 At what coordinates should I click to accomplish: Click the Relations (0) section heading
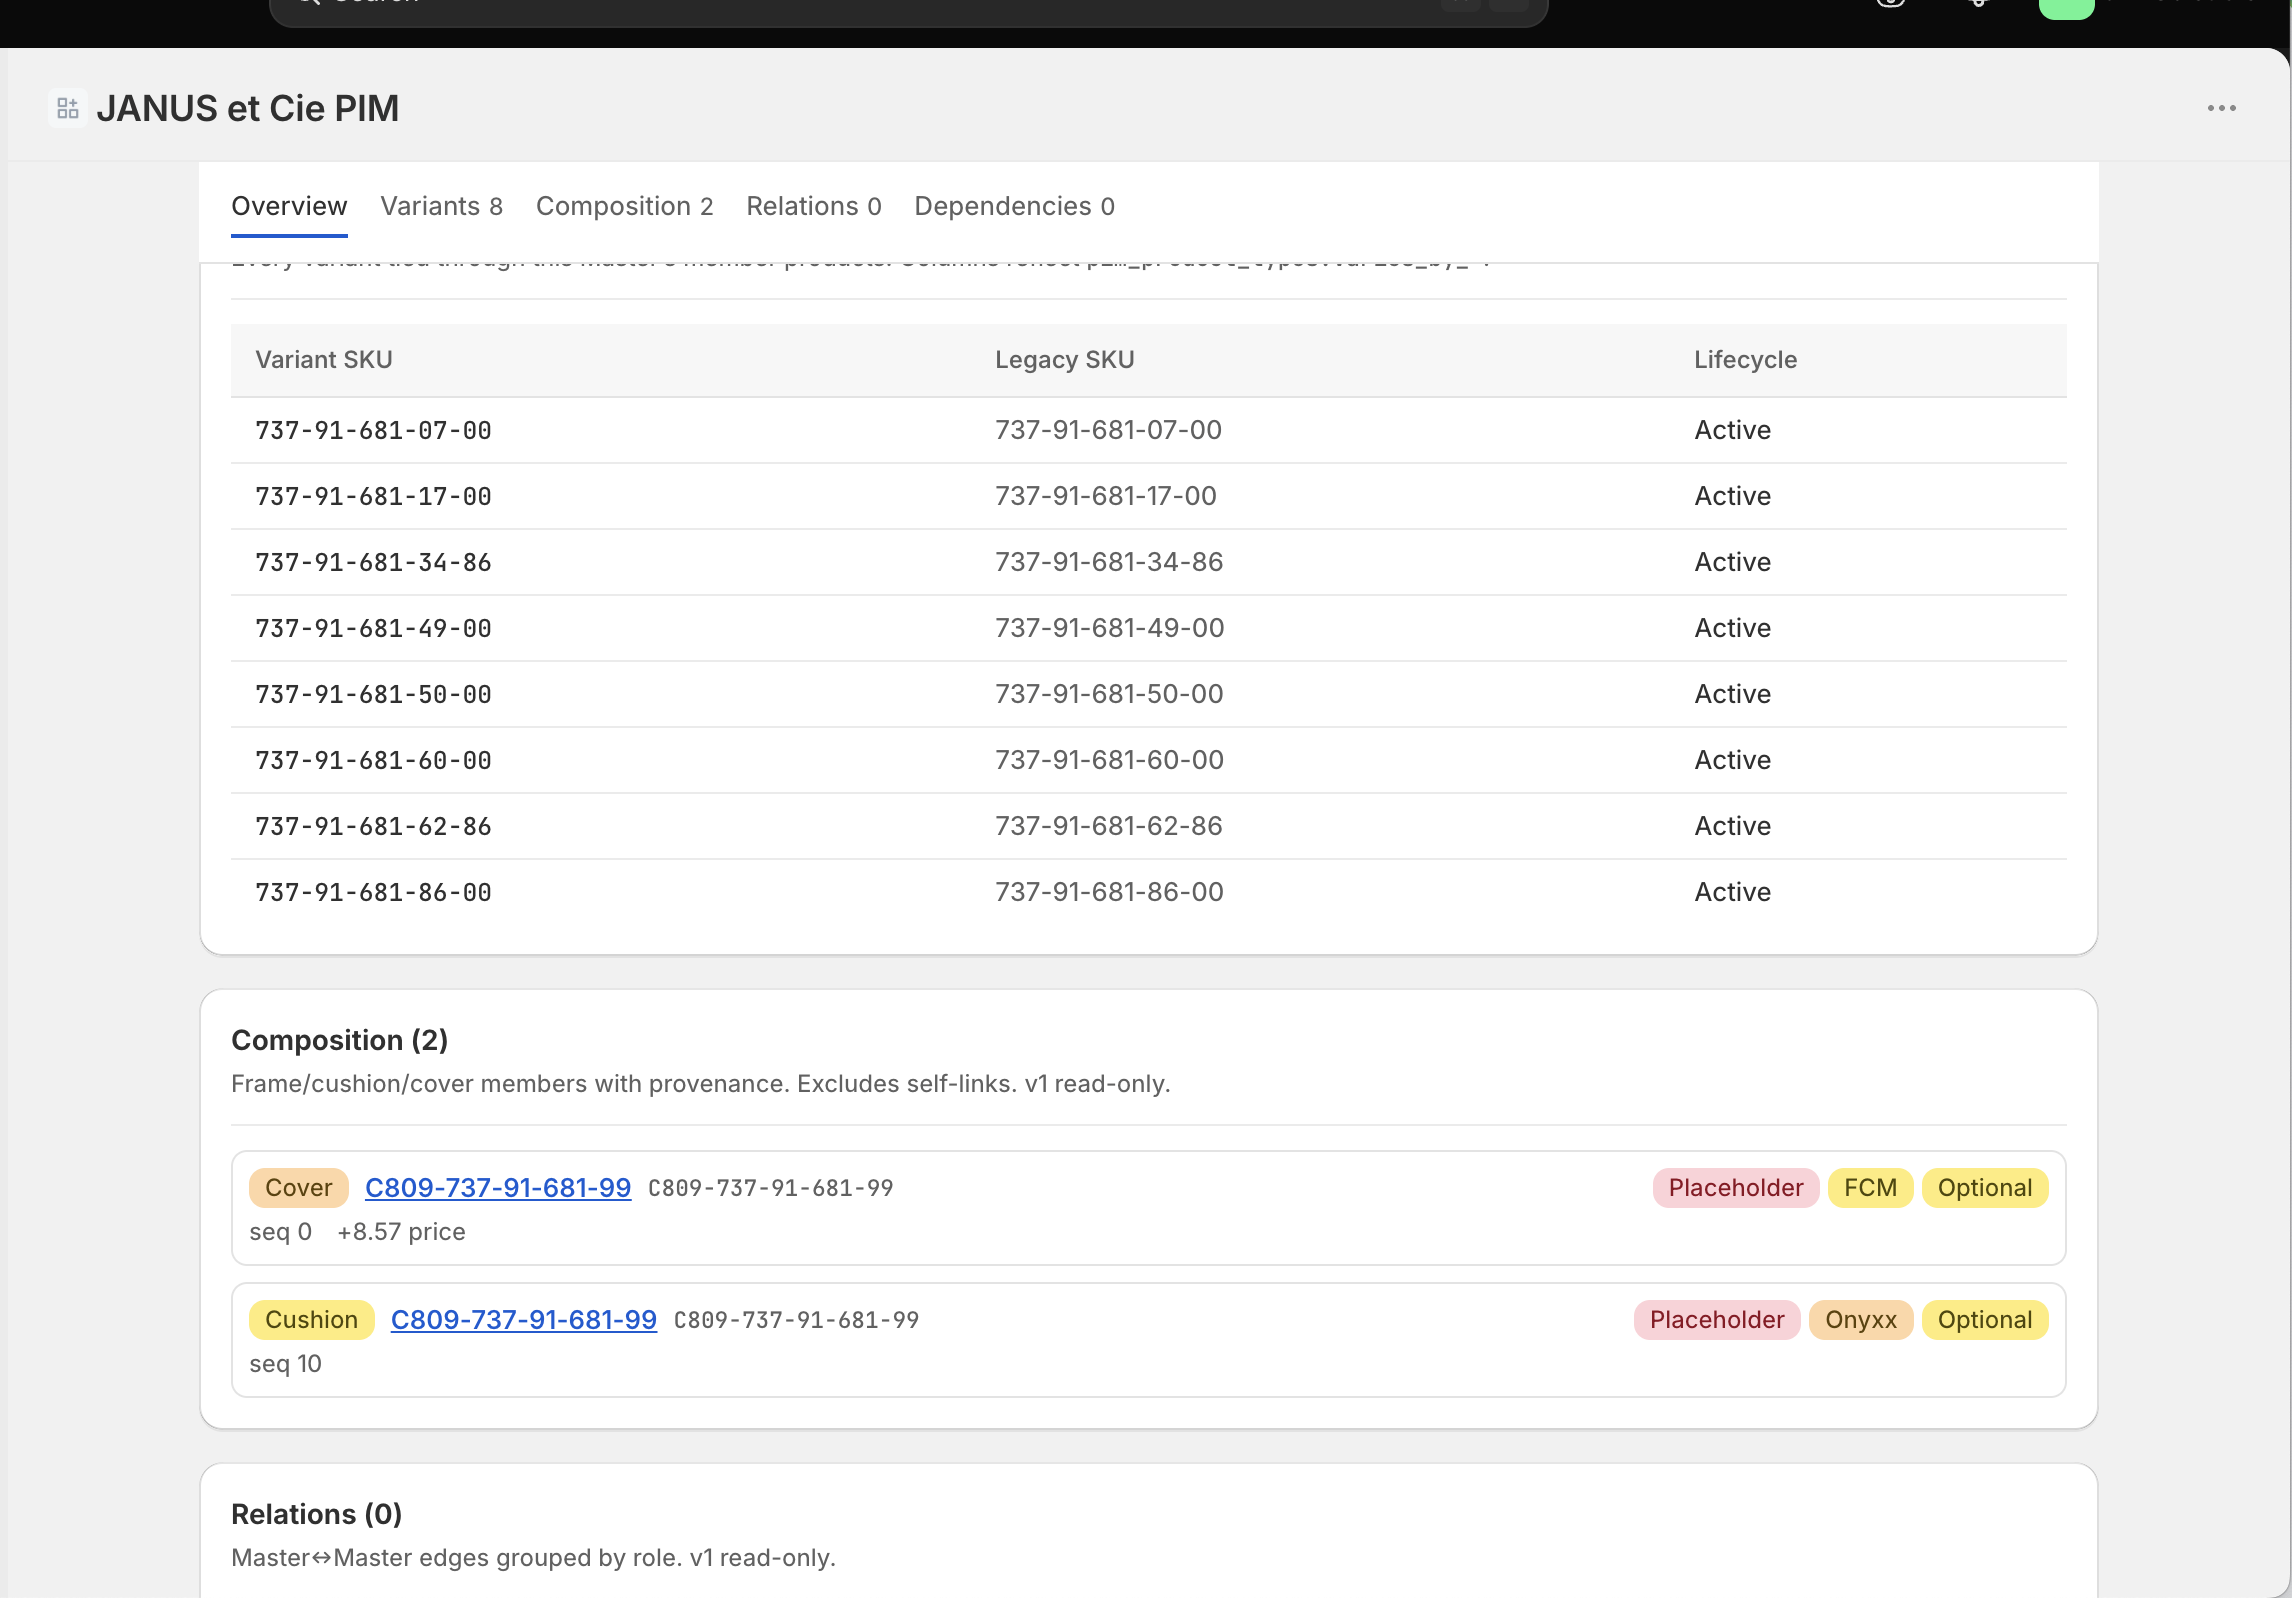pyautogui.click(x=316, y=1514)
